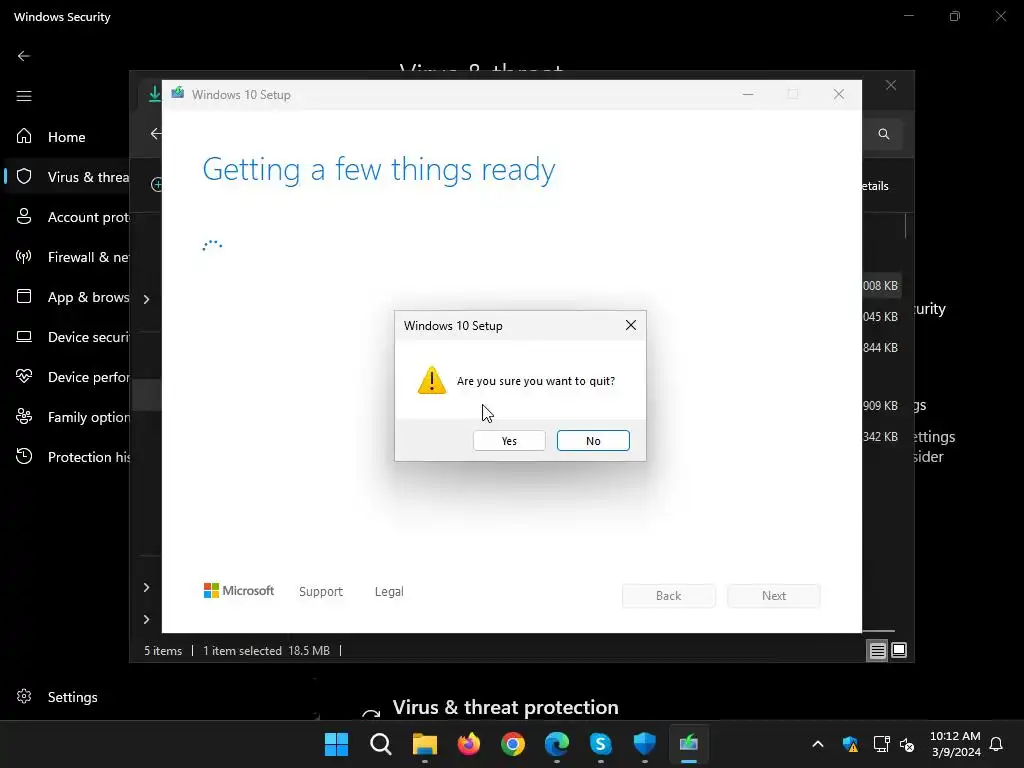Select Virus & threat protection in the Windows Security sidebar
The image size is (1024, 768).
coord(67,177)
